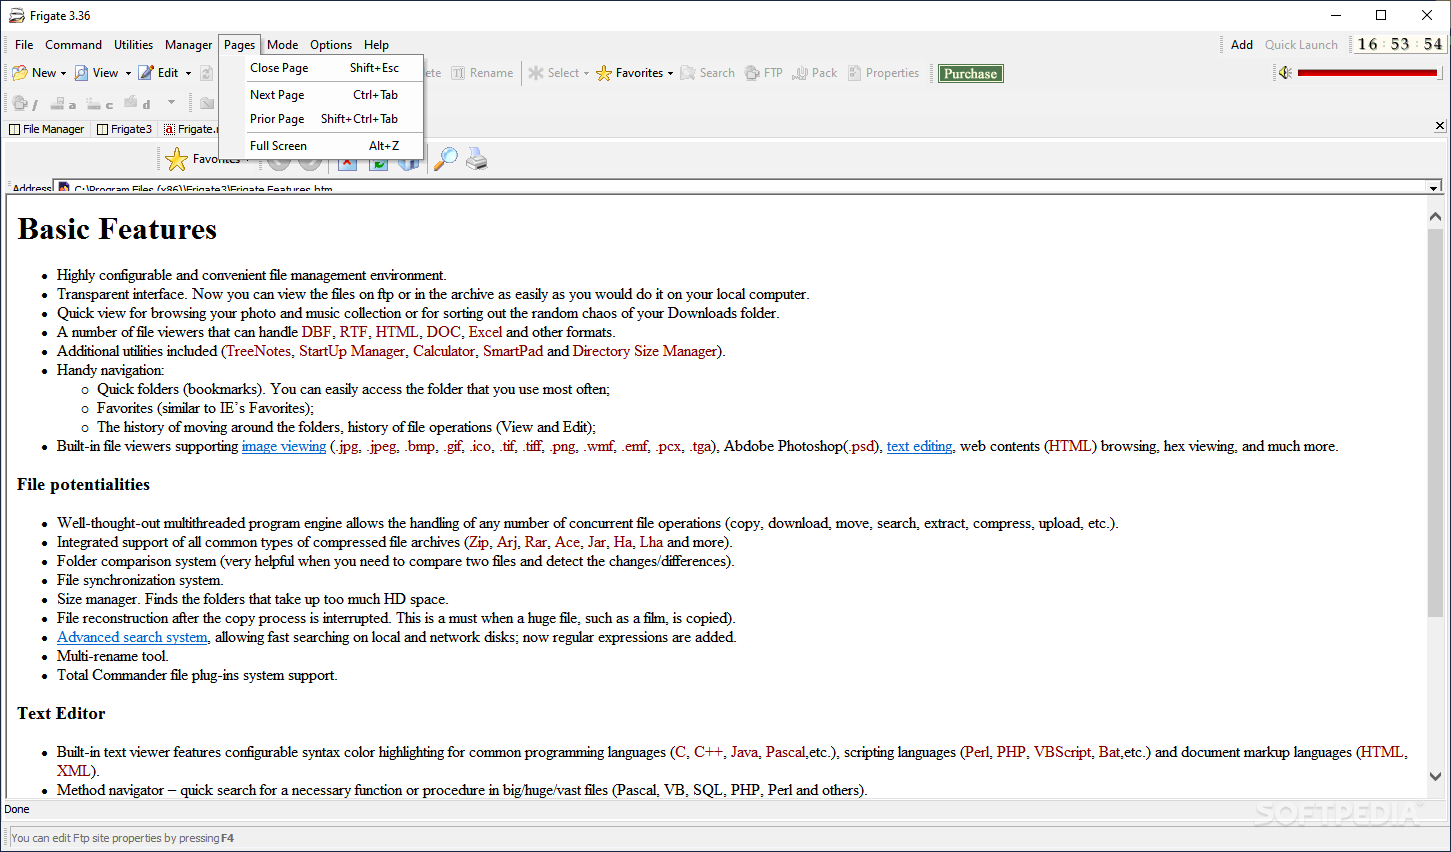
Task: Close the current page with X button
Action: click(x=1439, y=126)
